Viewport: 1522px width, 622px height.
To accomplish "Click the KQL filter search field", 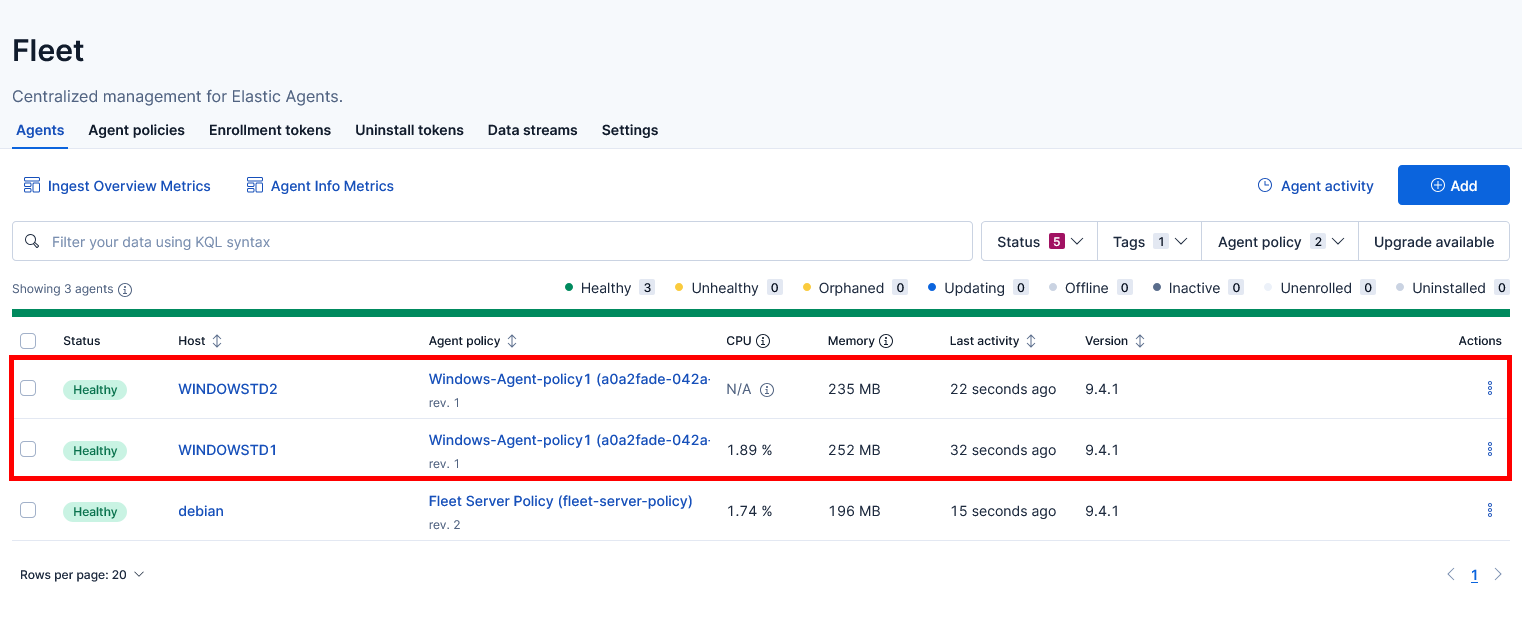I will [x=492, y=241].
